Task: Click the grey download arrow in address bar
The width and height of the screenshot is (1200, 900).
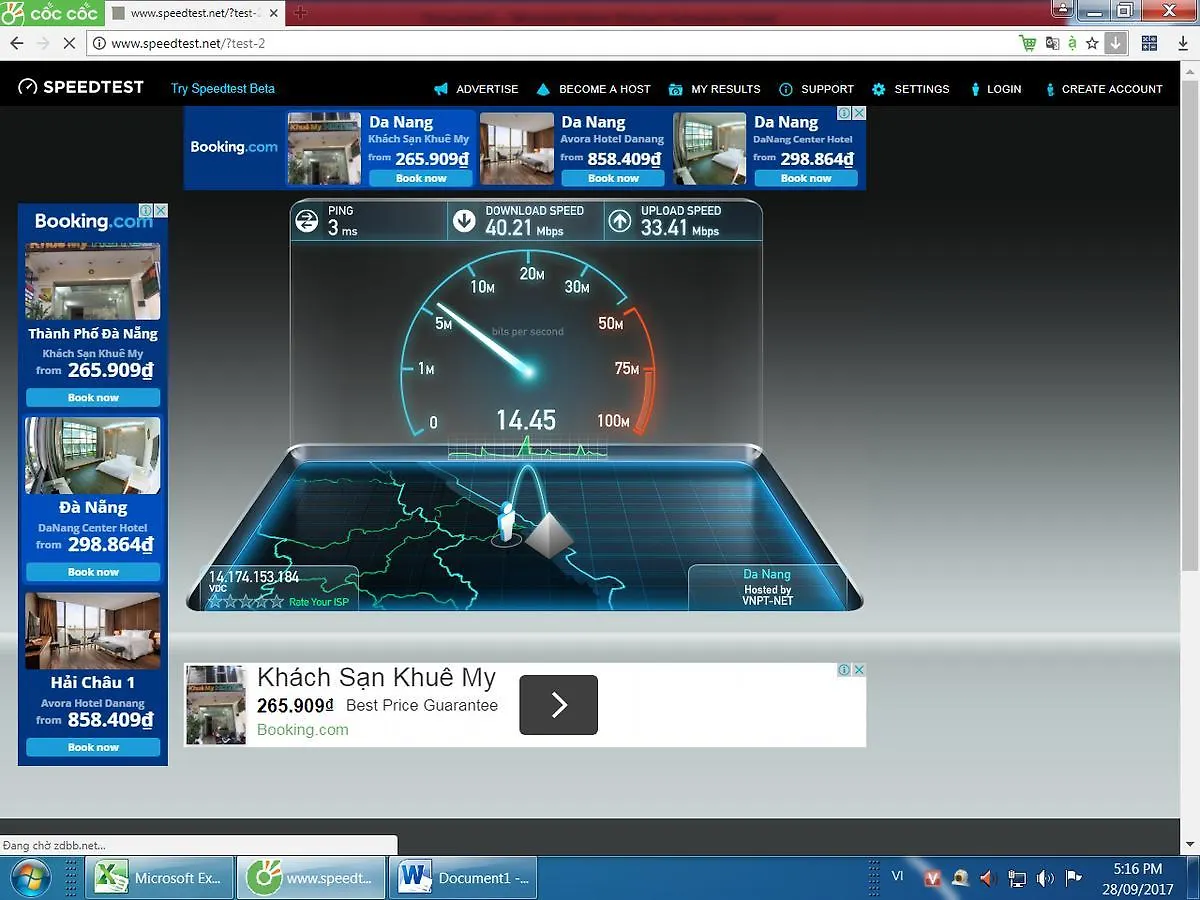Action: (x=1116, y=43)
